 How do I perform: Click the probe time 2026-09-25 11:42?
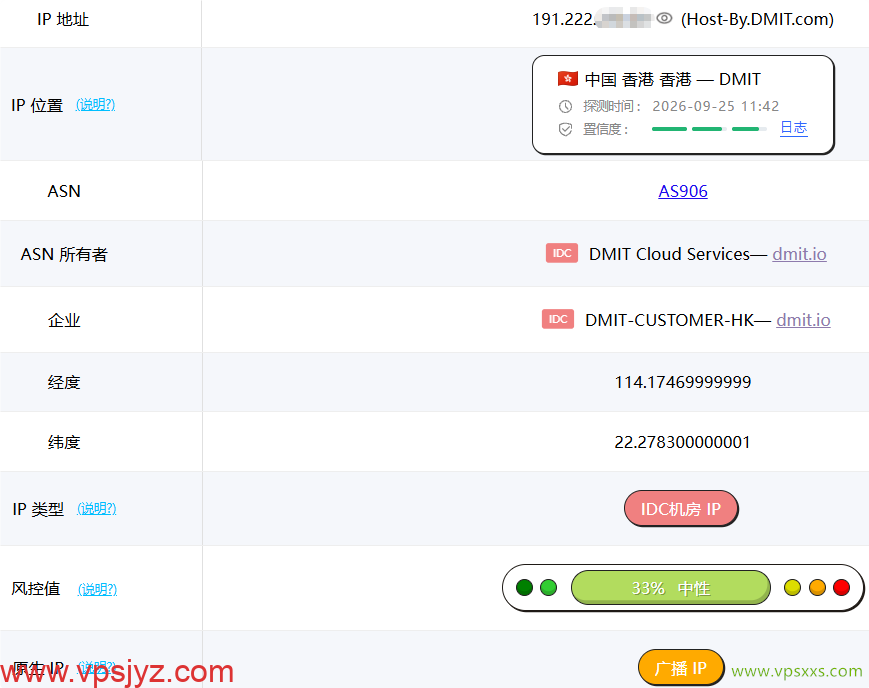point(715,106)
